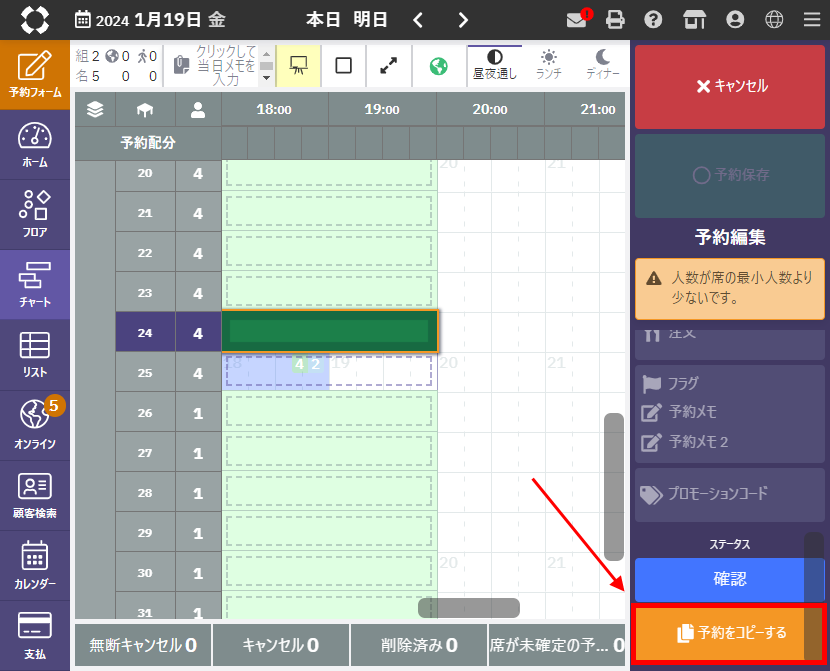Expand the プロモーションコード section

(x=729, y=494)
